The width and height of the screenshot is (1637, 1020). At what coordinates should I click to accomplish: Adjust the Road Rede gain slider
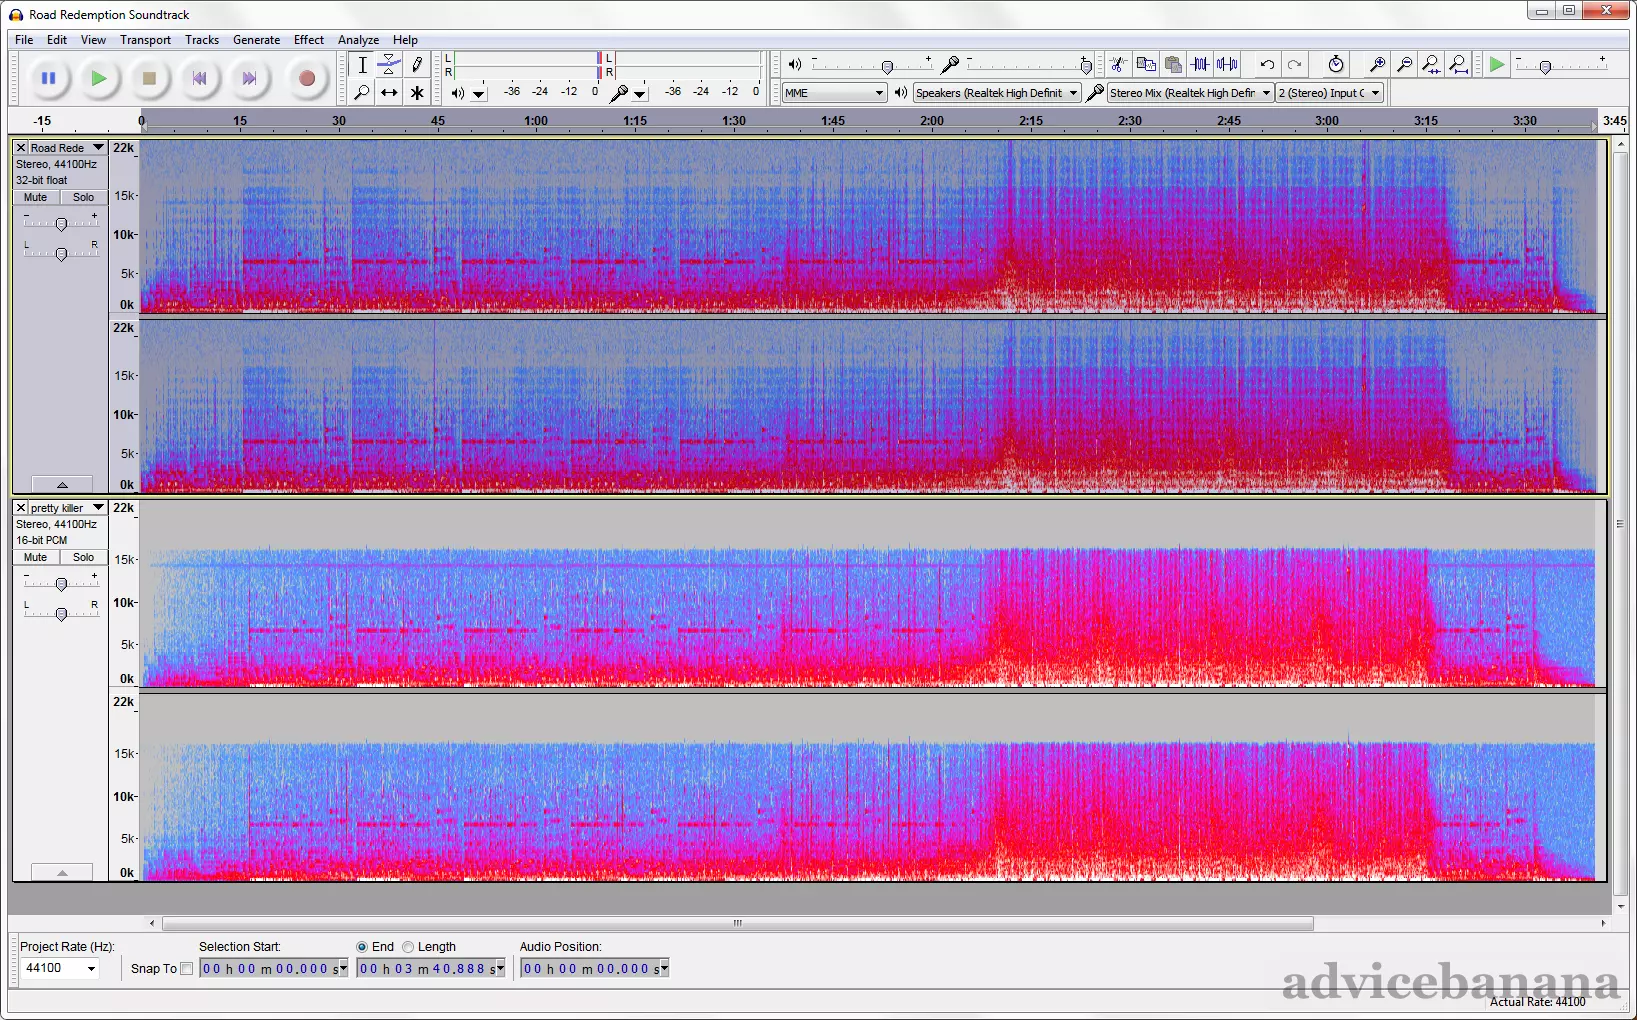click(x=61, y=224)
